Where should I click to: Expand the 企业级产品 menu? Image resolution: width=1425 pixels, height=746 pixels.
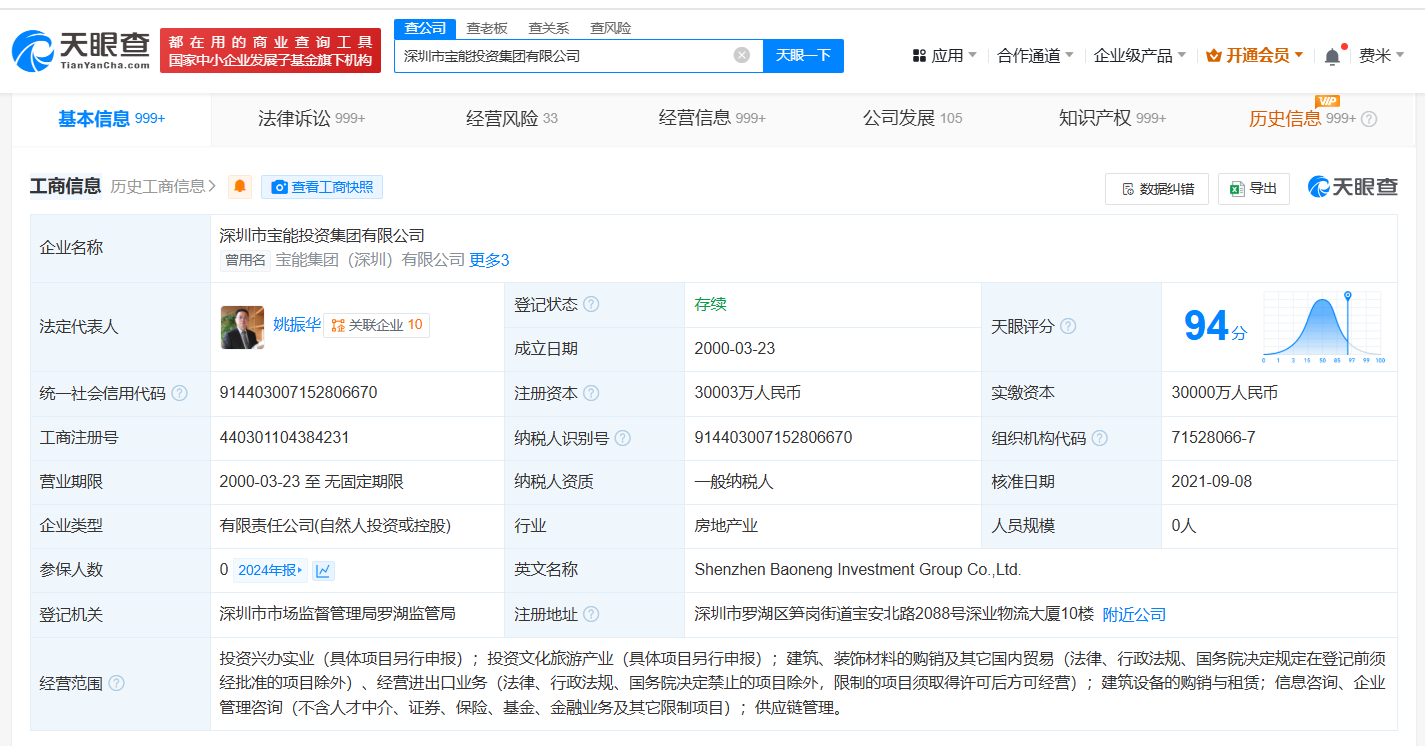pos(1139,55)
